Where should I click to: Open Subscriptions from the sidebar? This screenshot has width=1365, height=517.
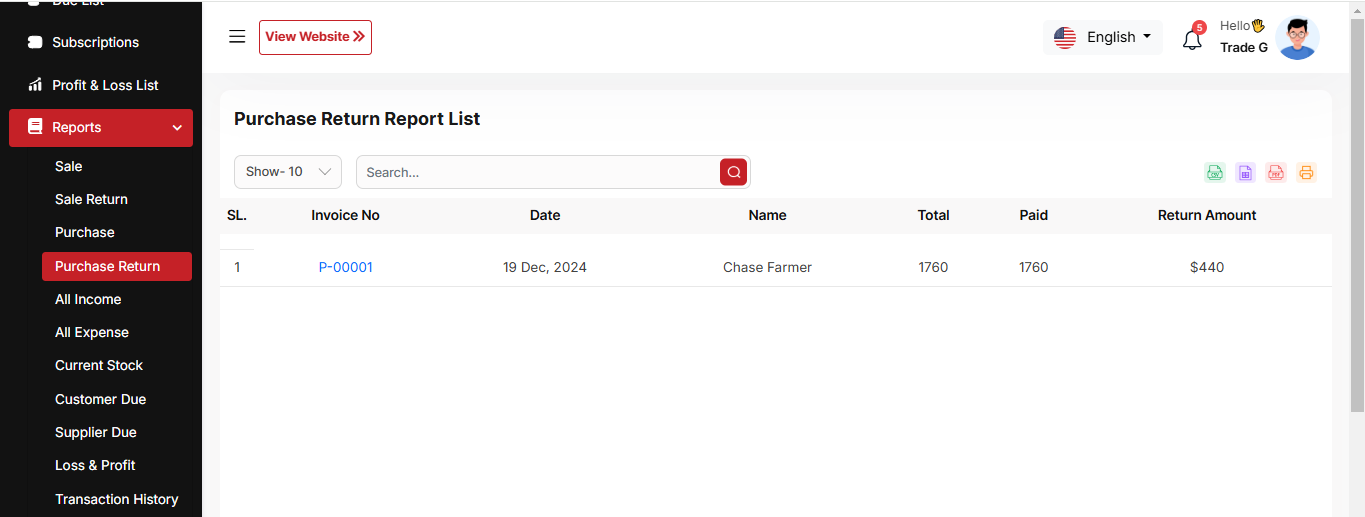pyautogui.click(x=95, y=42)
